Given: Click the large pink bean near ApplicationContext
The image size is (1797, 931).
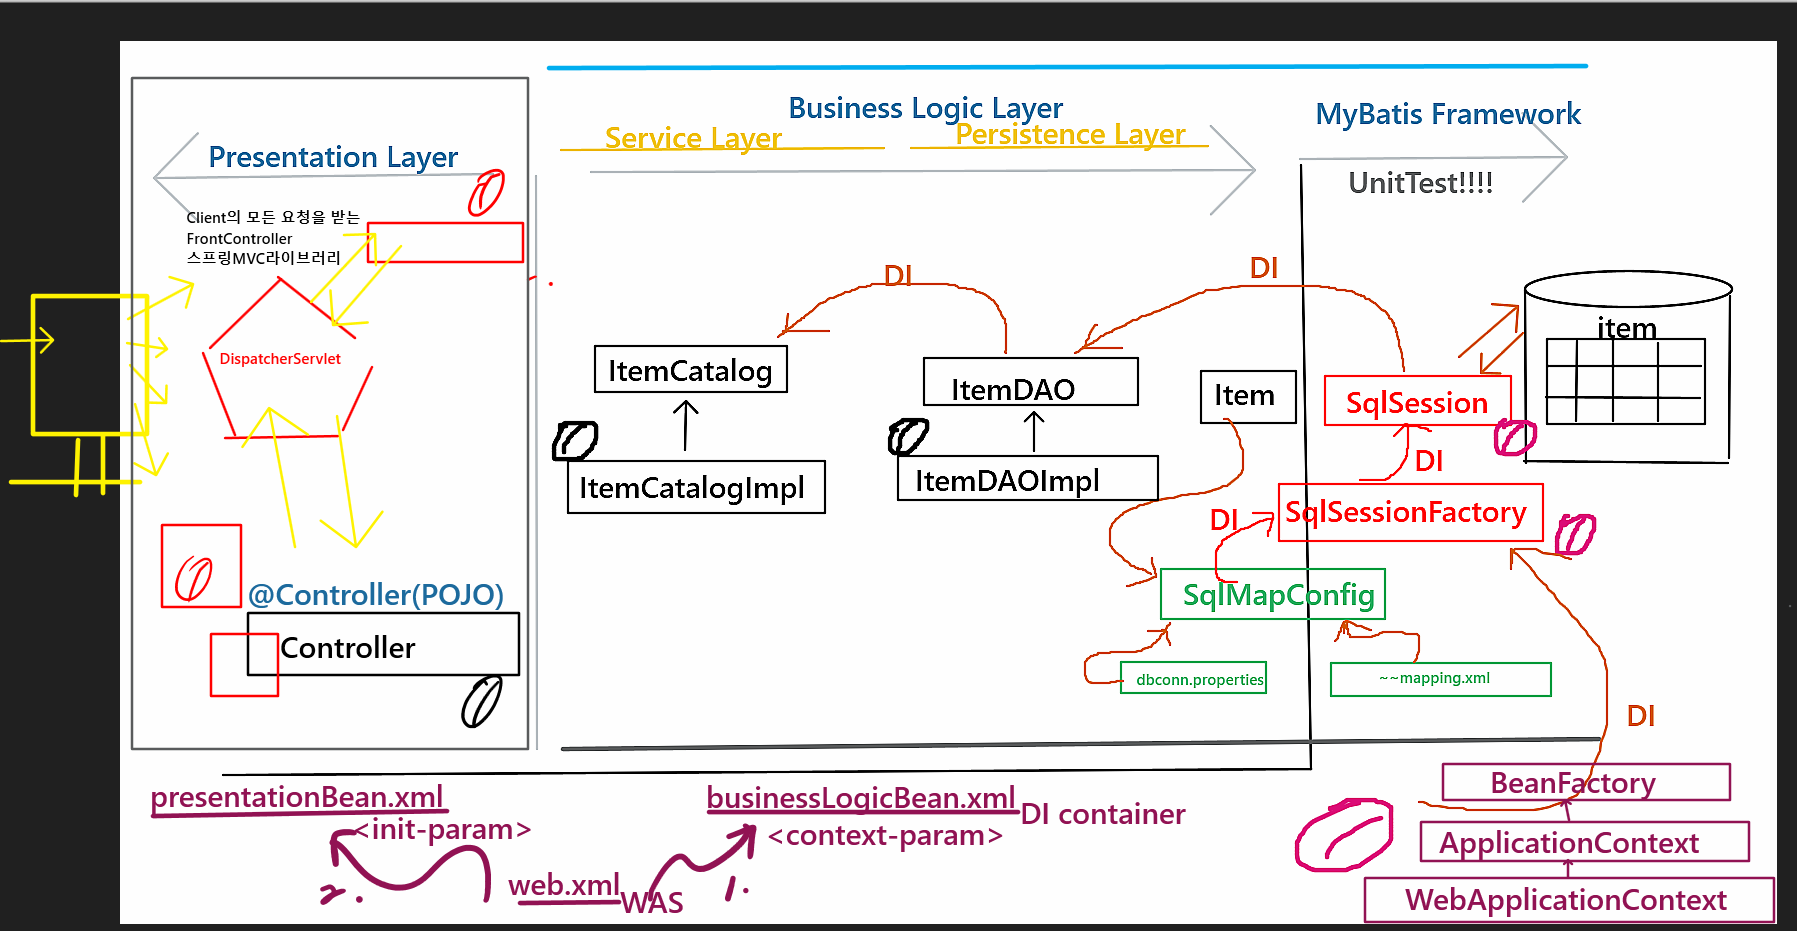Looking at the screenshot, I should tap(1343, 835).
